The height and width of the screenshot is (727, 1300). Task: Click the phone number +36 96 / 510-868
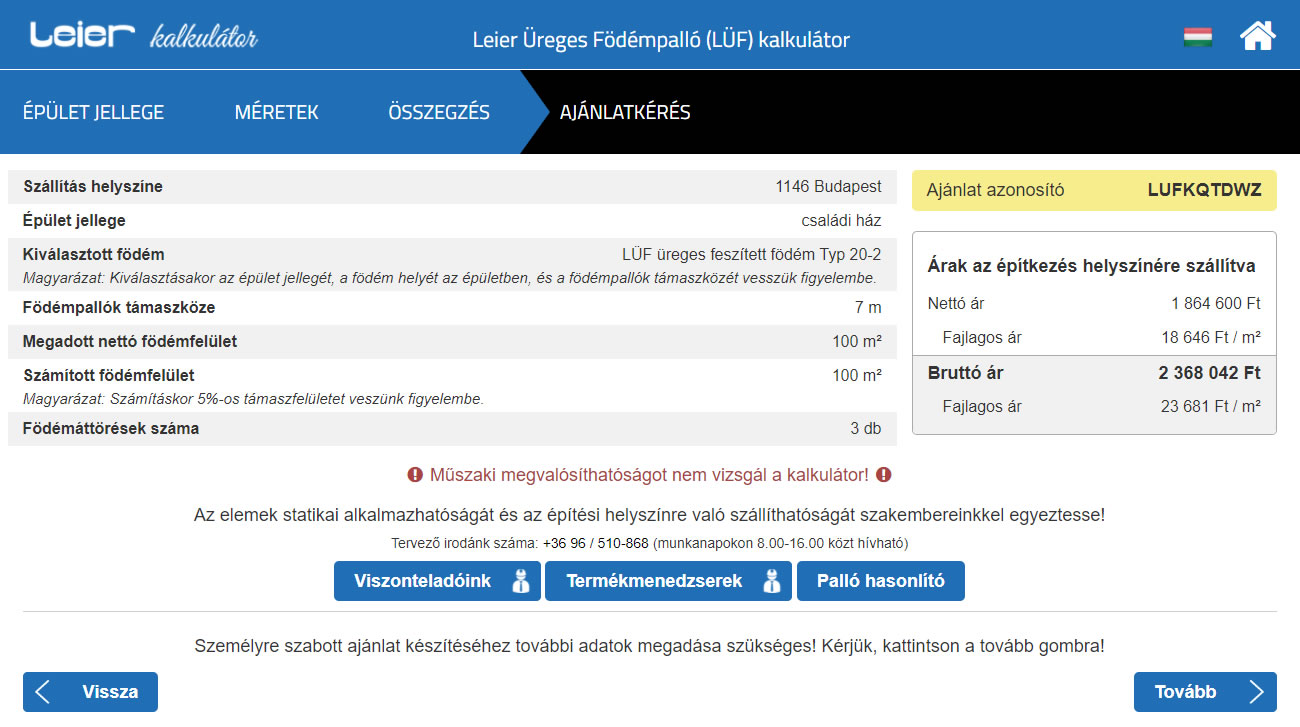pyautogui.click(x=595, y=544)
